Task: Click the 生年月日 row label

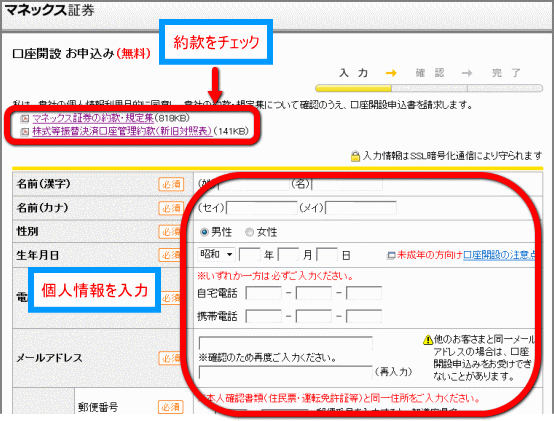Action: point(37,255)
